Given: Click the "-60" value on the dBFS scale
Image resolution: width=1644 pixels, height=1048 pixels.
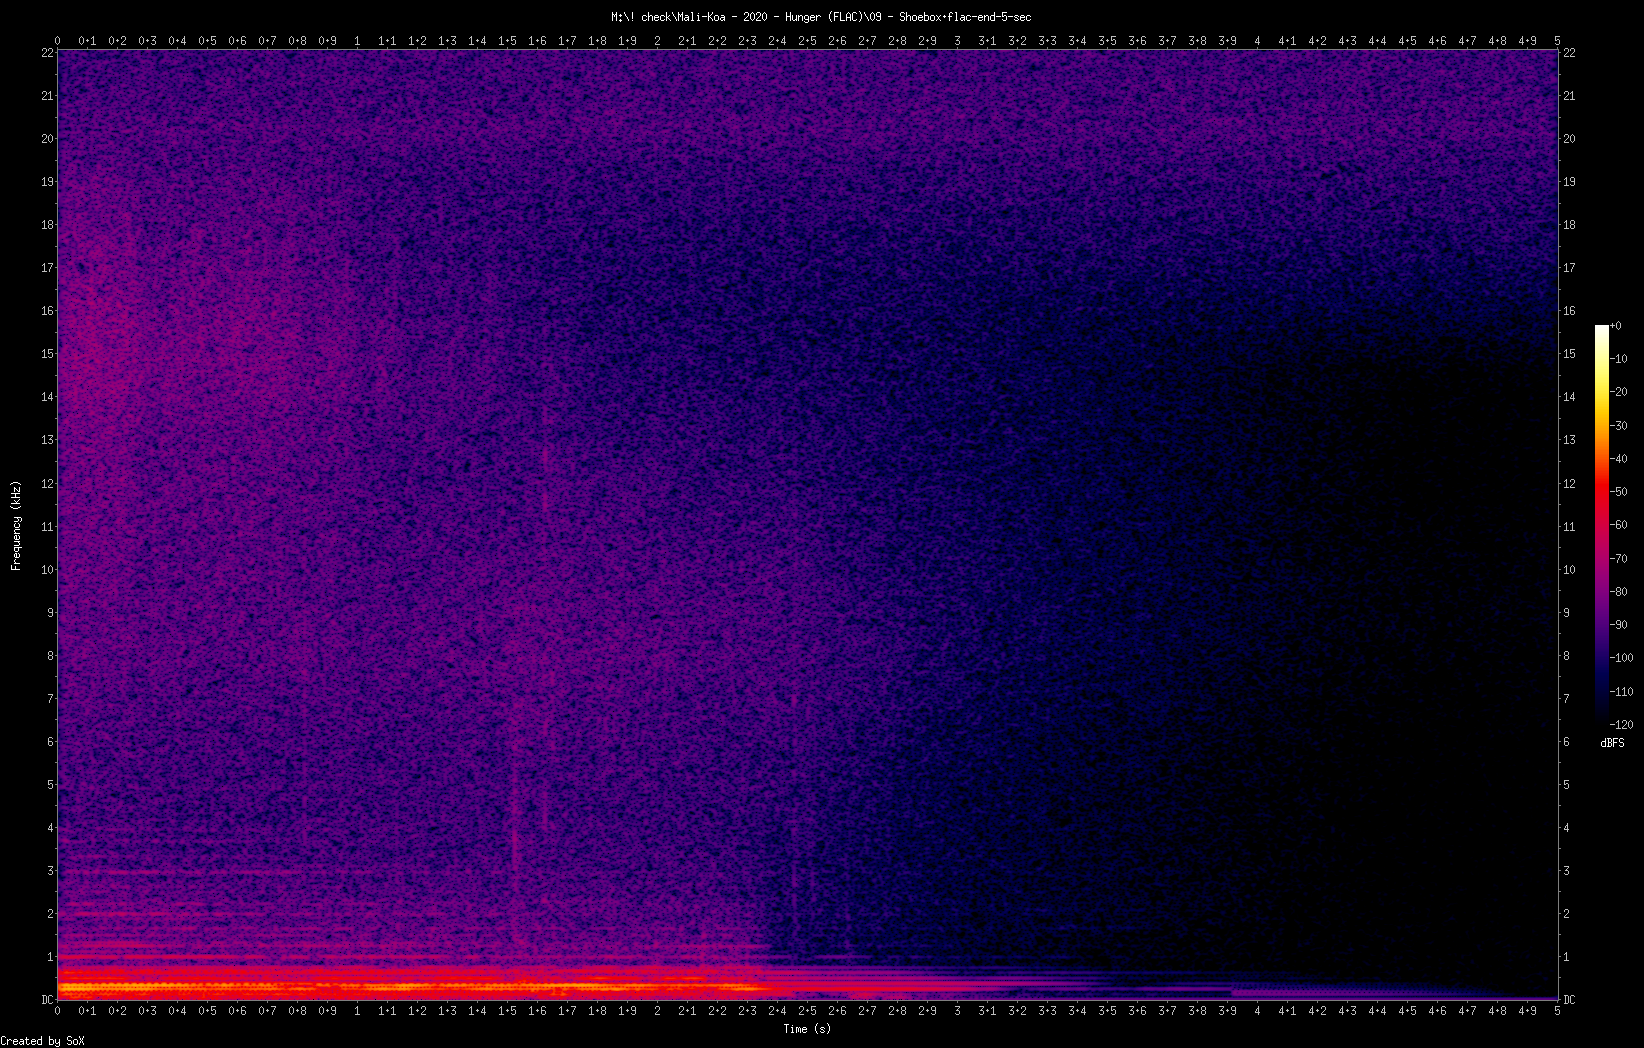Looking at the screenshot, I should coord(1619,525).
